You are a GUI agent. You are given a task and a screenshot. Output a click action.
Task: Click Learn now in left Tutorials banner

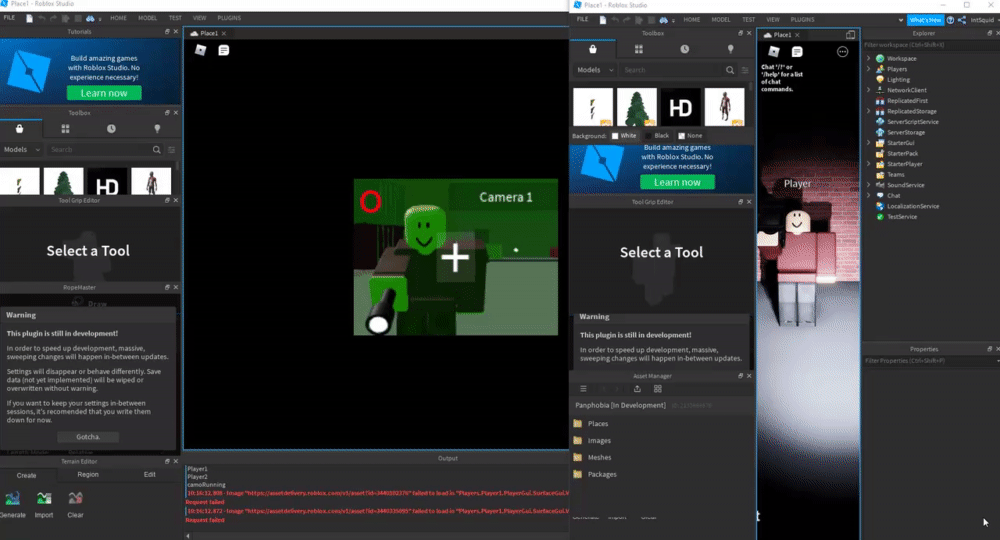click(104, 93)
